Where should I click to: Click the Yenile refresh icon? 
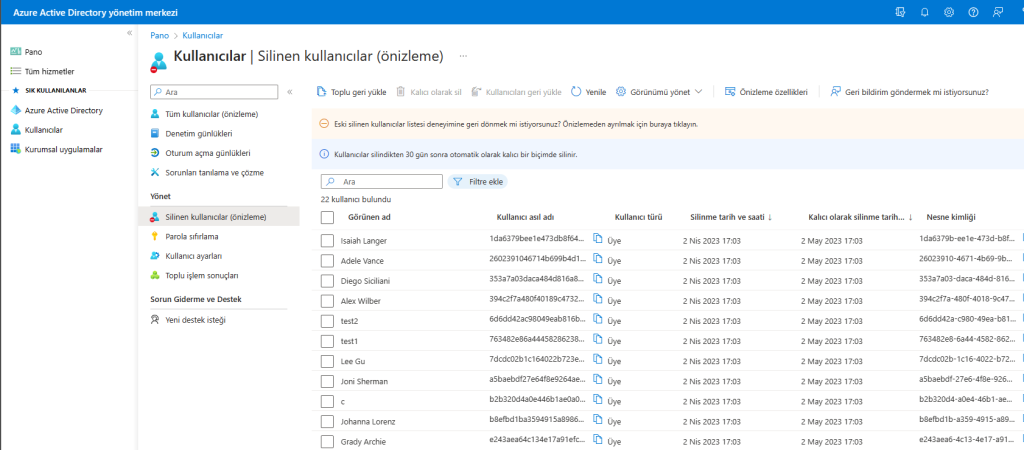577,91
